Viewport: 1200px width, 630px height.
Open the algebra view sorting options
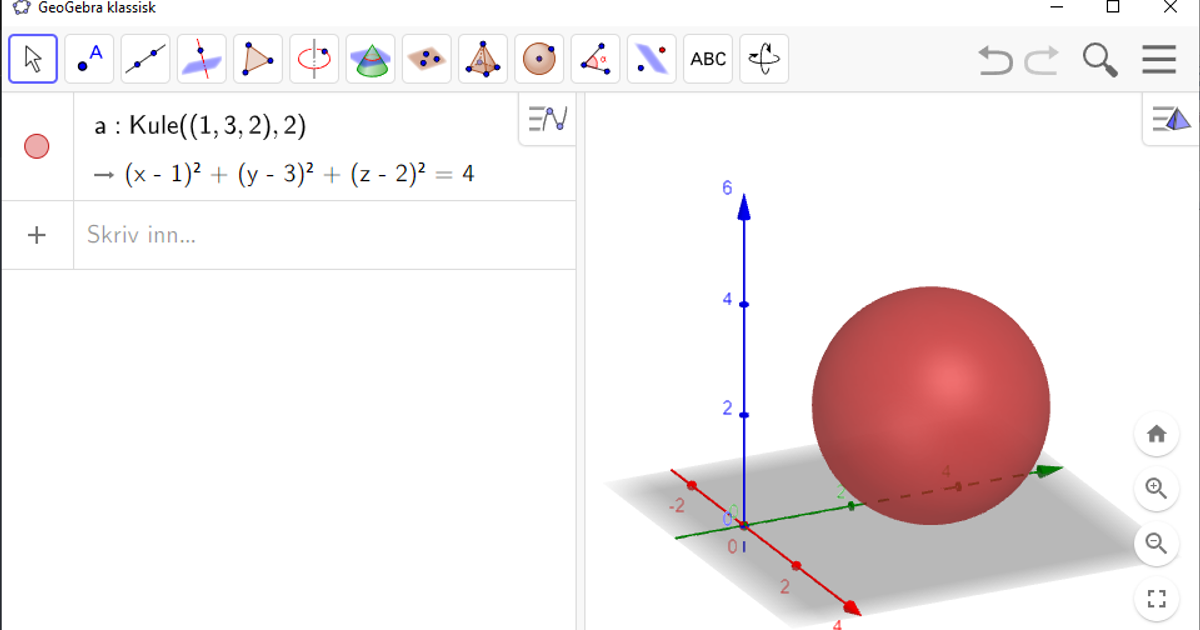pos(546,119)
